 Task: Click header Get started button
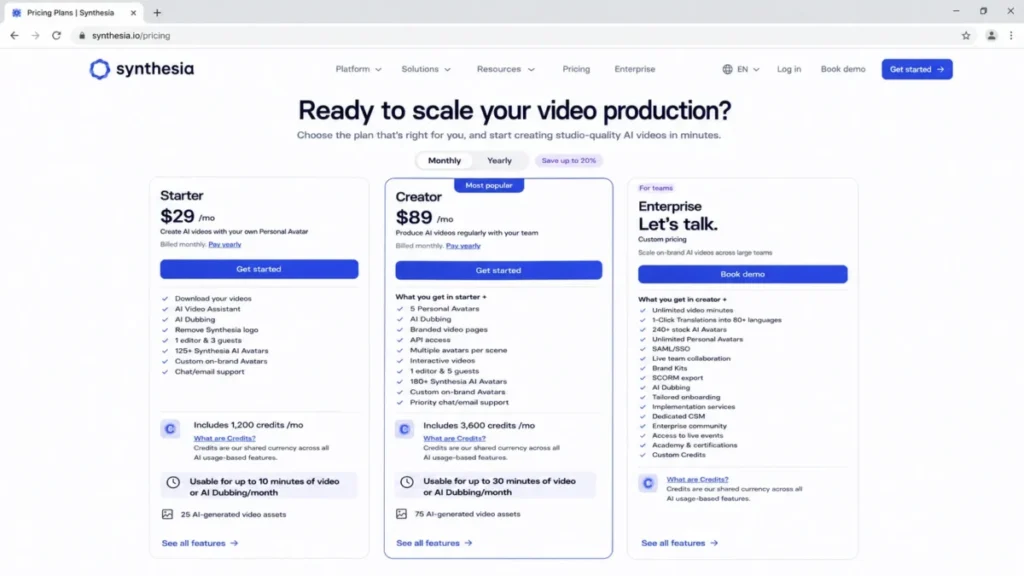coord(917,69)
